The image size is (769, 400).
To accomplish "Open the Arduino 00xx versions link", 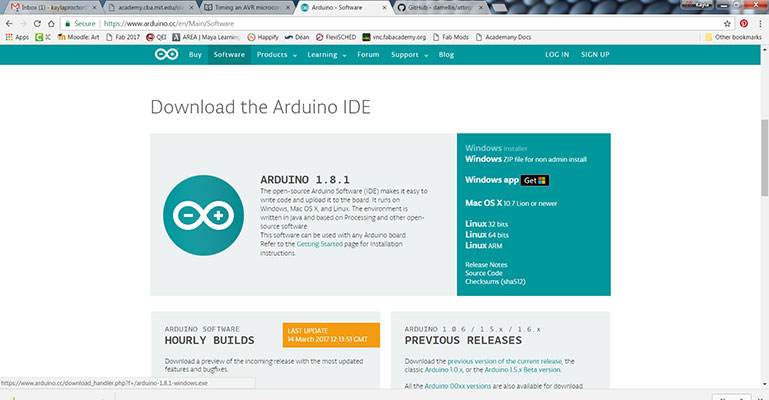I will [x=458, y=386].
